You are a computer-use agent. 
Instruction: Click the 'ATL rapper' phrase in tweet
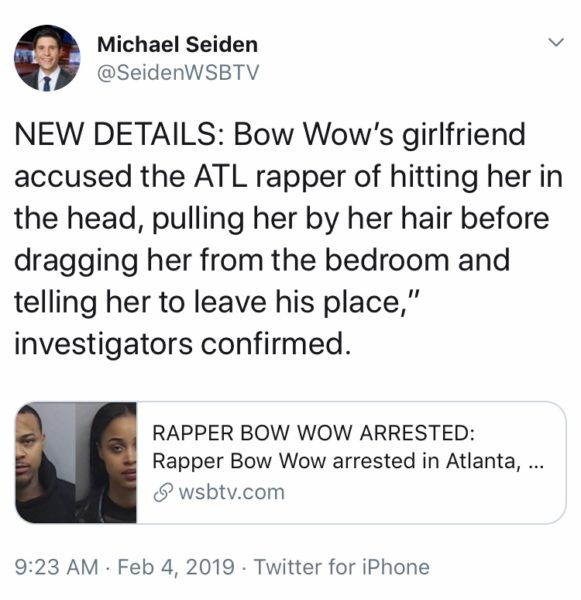pyautogui.click(x=269, y=177)
